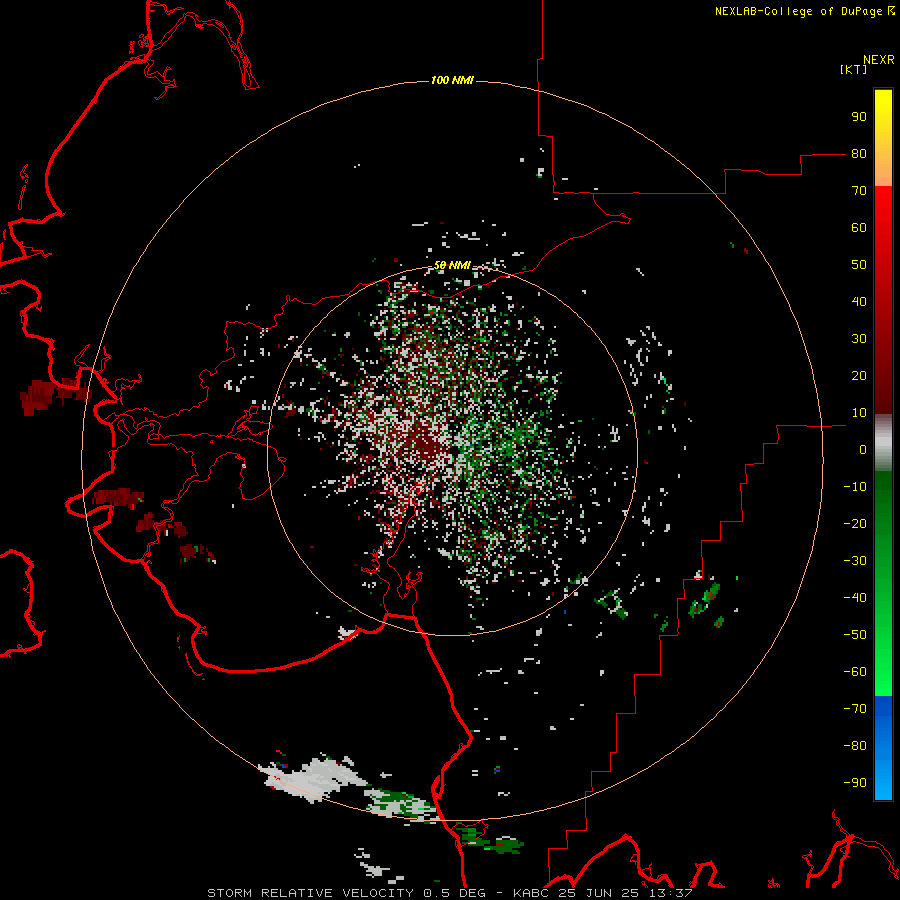Viewport: 900px width, 900px height.
Task: Click the NEXLAB-College of DuPage header text
Action: (804, 11)
